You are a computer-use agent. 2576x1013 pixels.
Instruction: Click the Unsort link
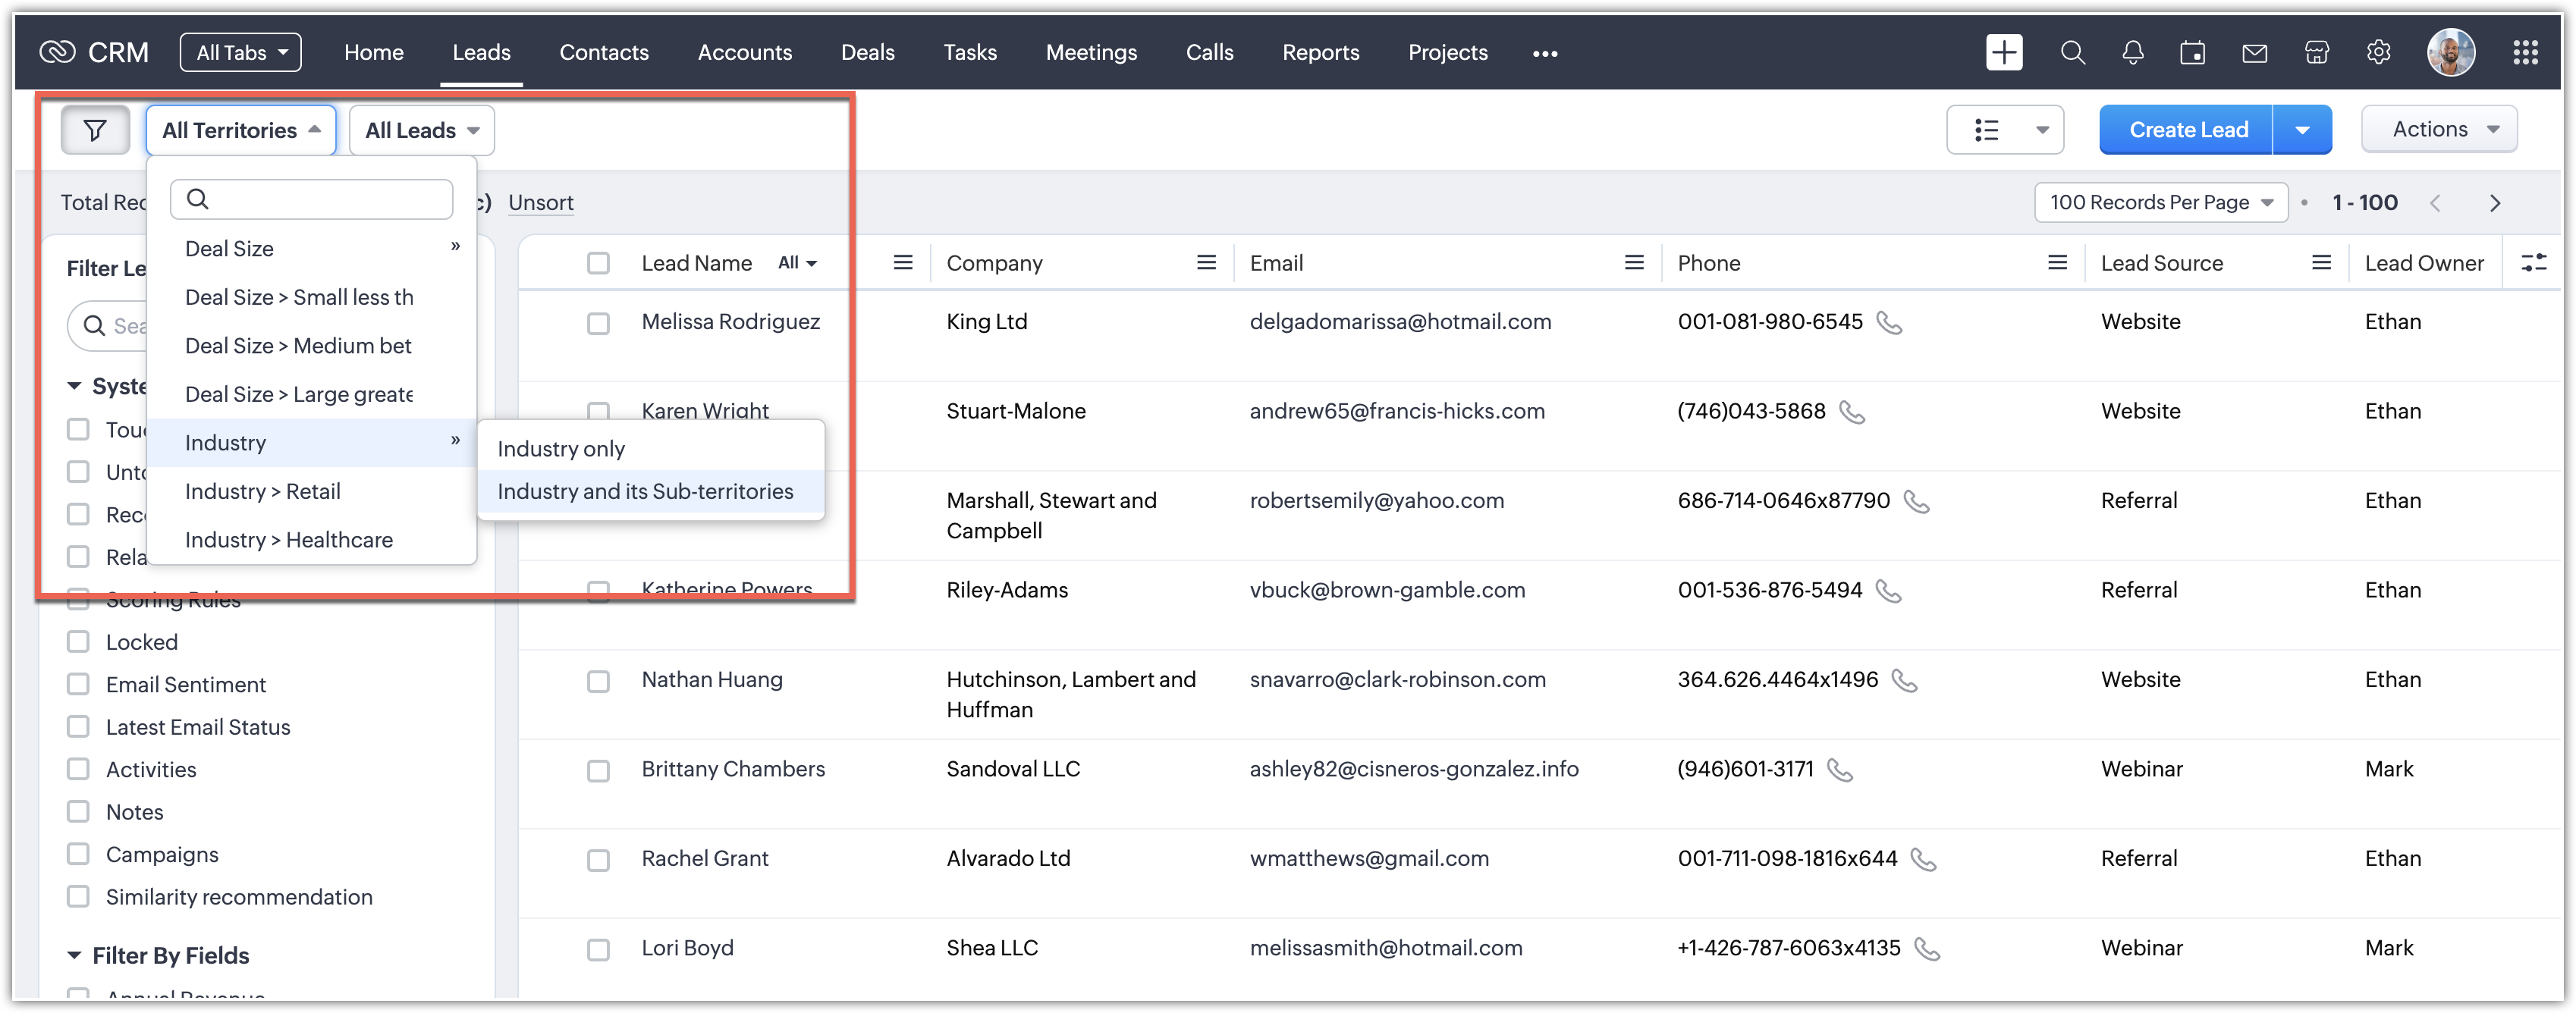point(540,202)
